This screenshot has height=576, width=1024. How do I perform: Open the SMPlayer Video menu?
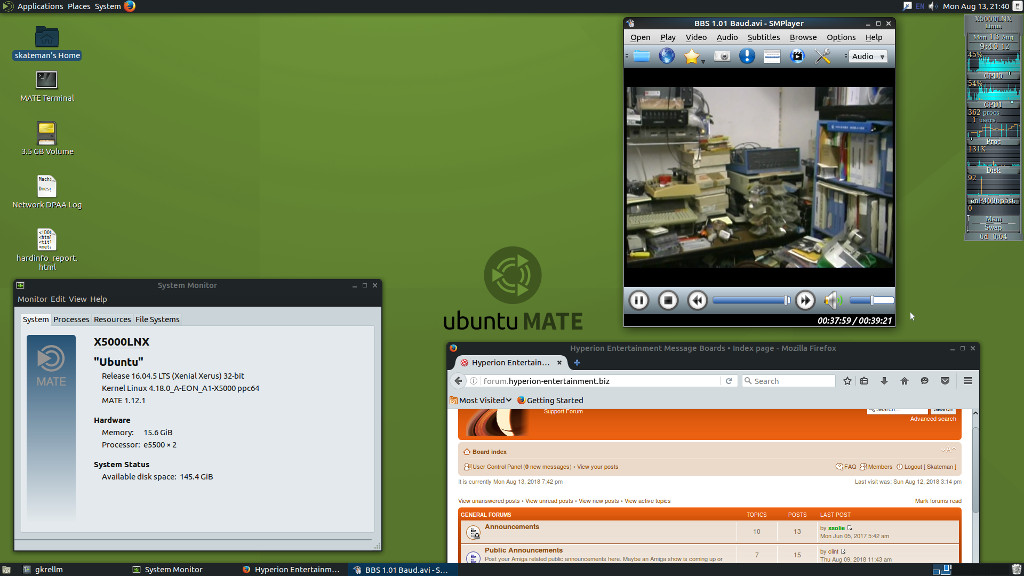[696, 37]
